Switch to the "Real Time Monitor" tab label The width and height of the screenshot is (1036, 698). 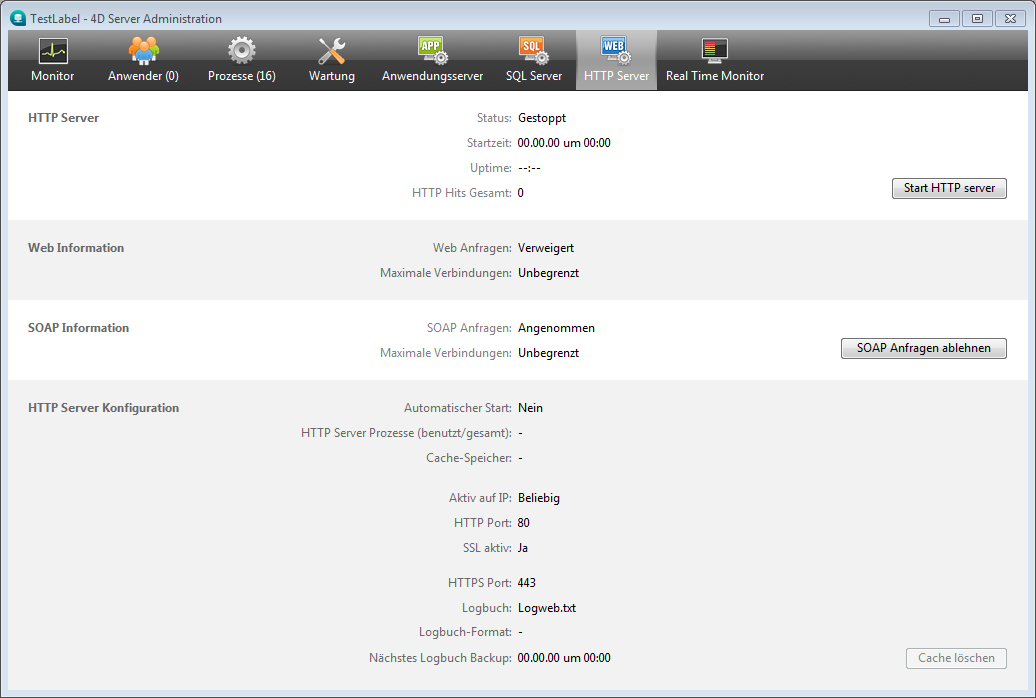point(714,76)
